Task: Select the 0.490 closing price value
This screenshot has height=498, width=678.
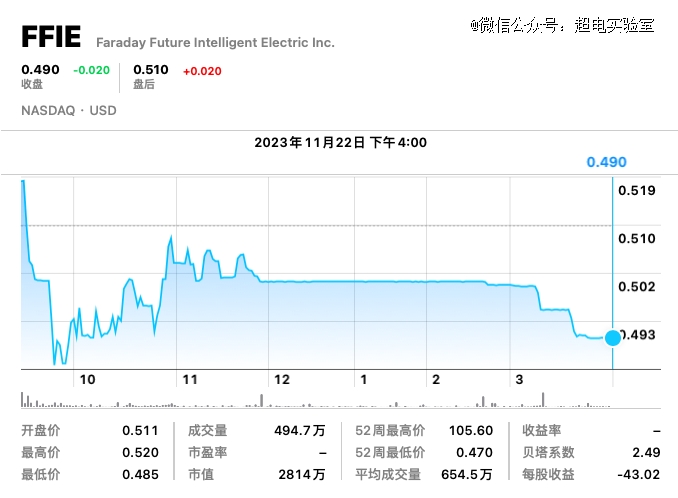Action: pos(40,70)
